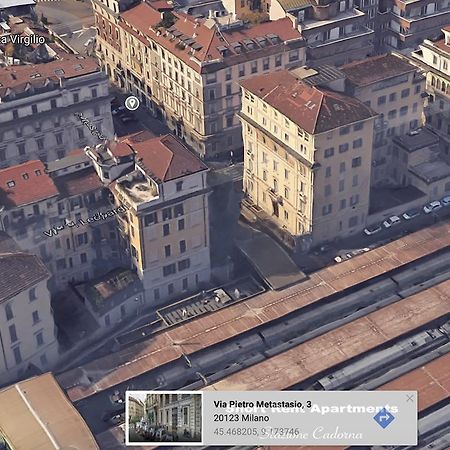Click the 'Via G. Leopardi' street label

[85, 221]
